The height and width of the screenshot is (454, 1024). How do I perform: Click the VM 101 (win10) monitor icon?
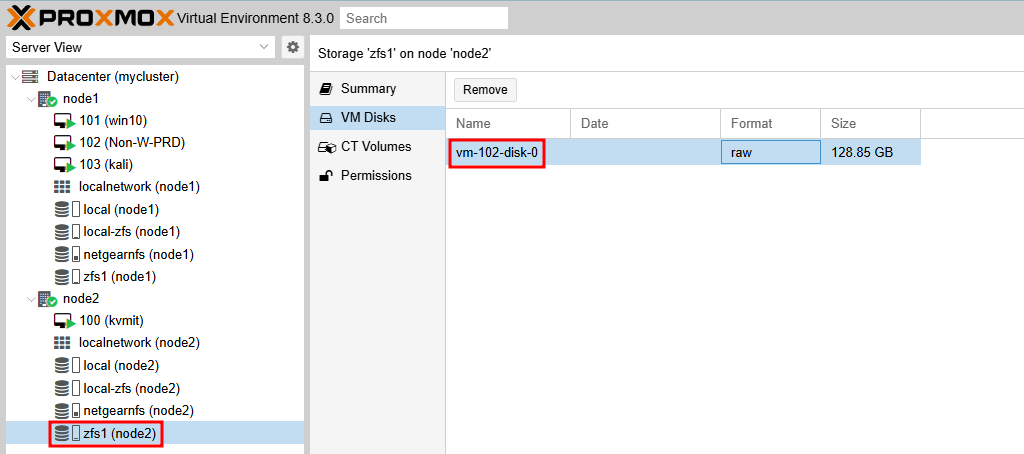tap(65, 122)
